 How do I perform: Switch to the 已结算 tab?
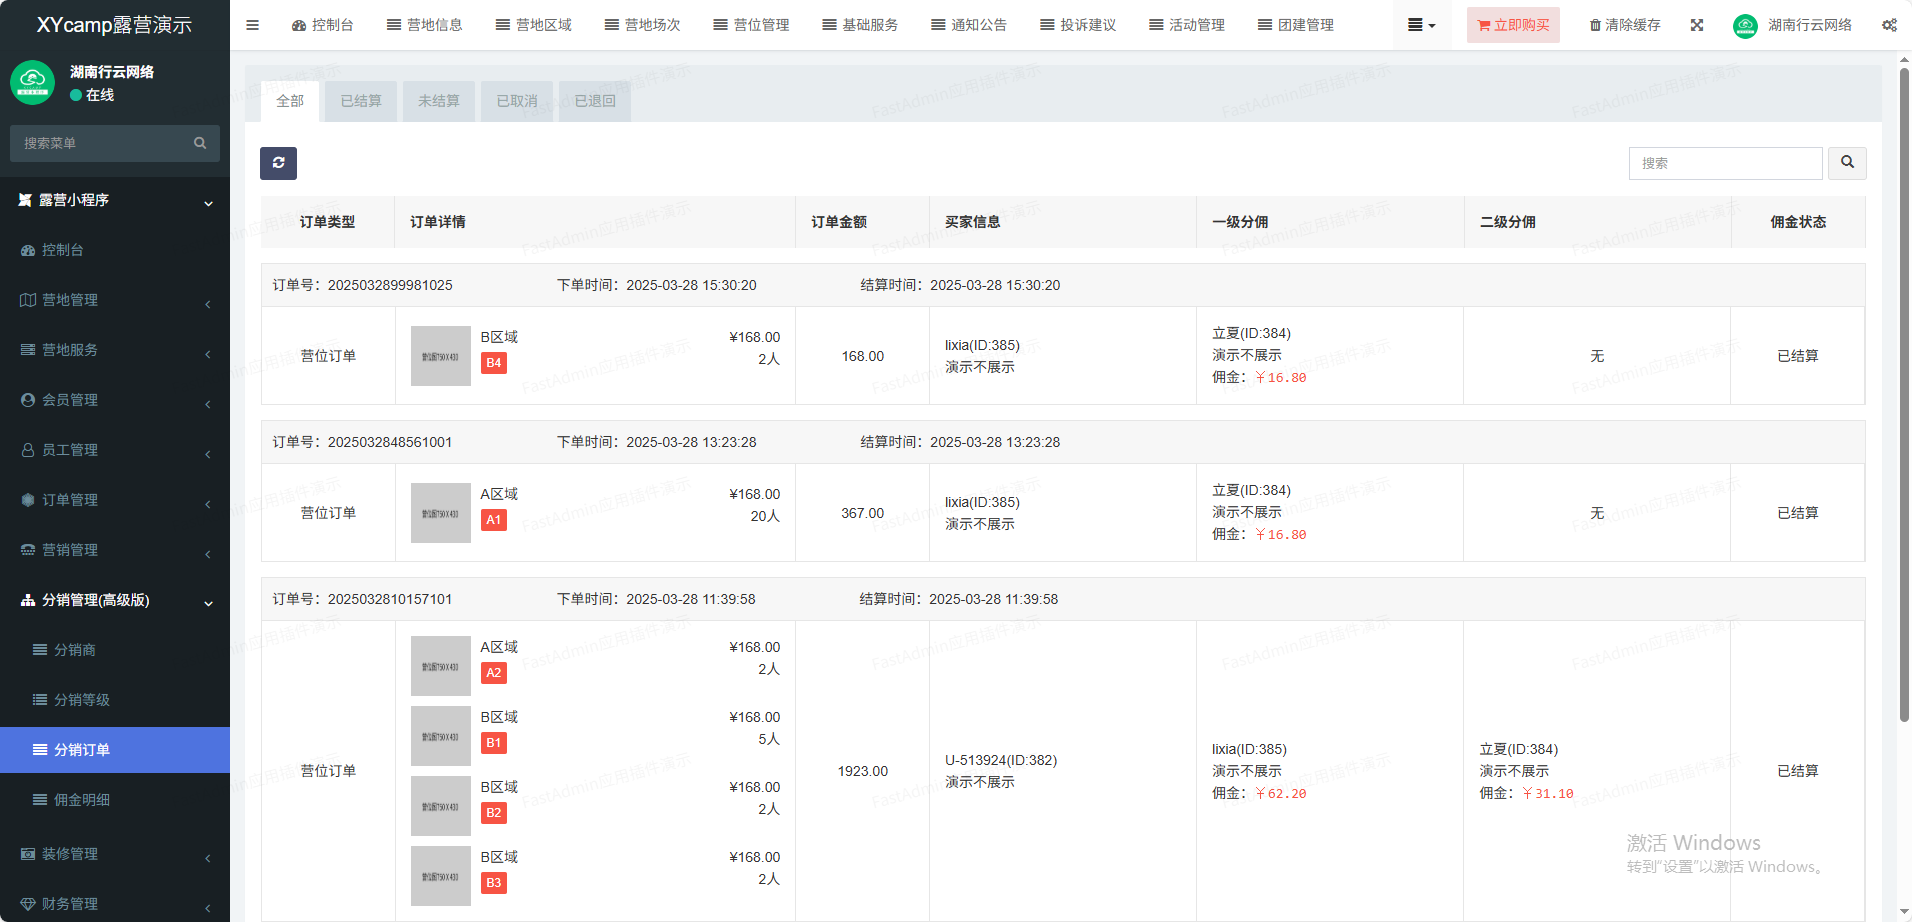pos(360,101)
